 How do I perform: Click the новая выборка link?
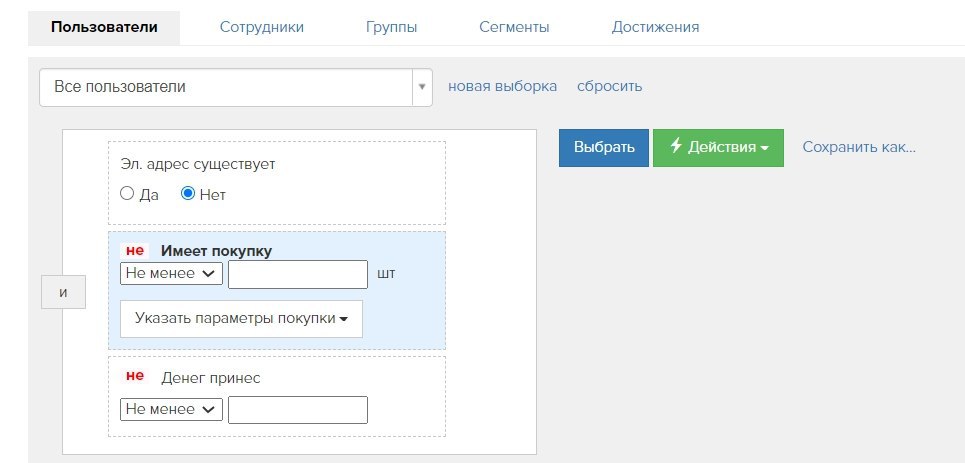(x=502, y=86)
